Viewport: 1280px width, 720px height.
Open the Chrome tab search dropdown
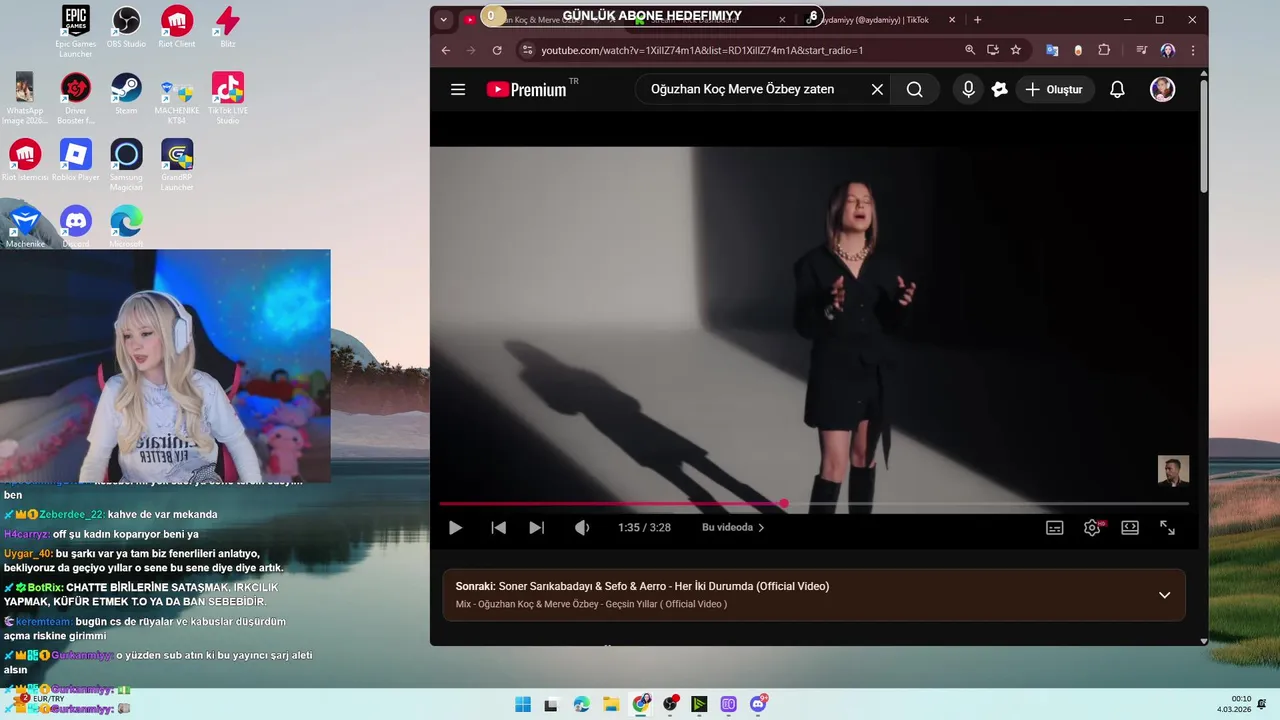coord(444,19)
